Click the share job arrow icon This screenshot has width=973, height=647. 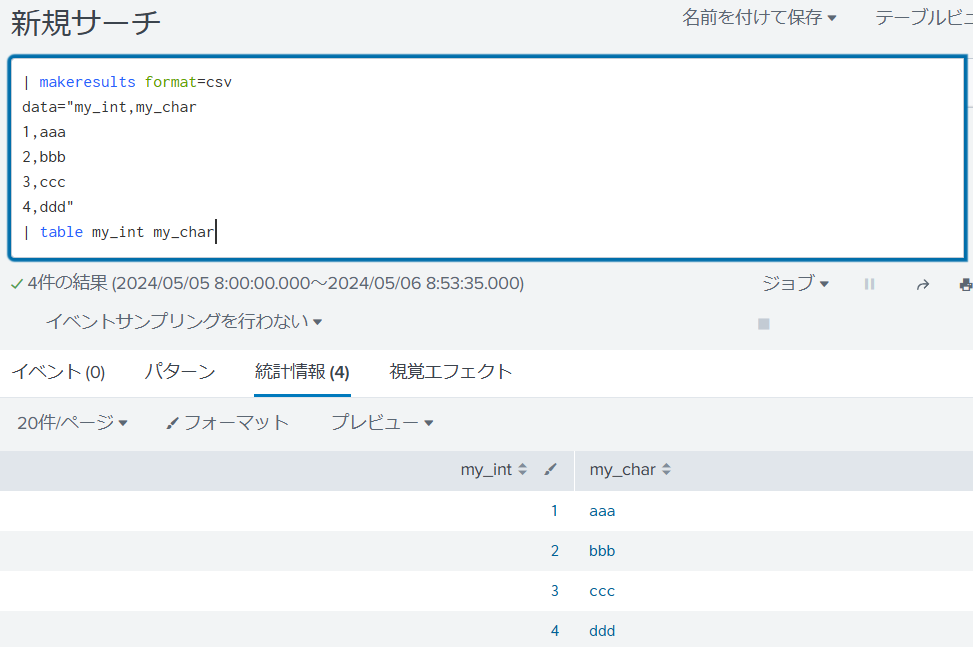[923, 285]
